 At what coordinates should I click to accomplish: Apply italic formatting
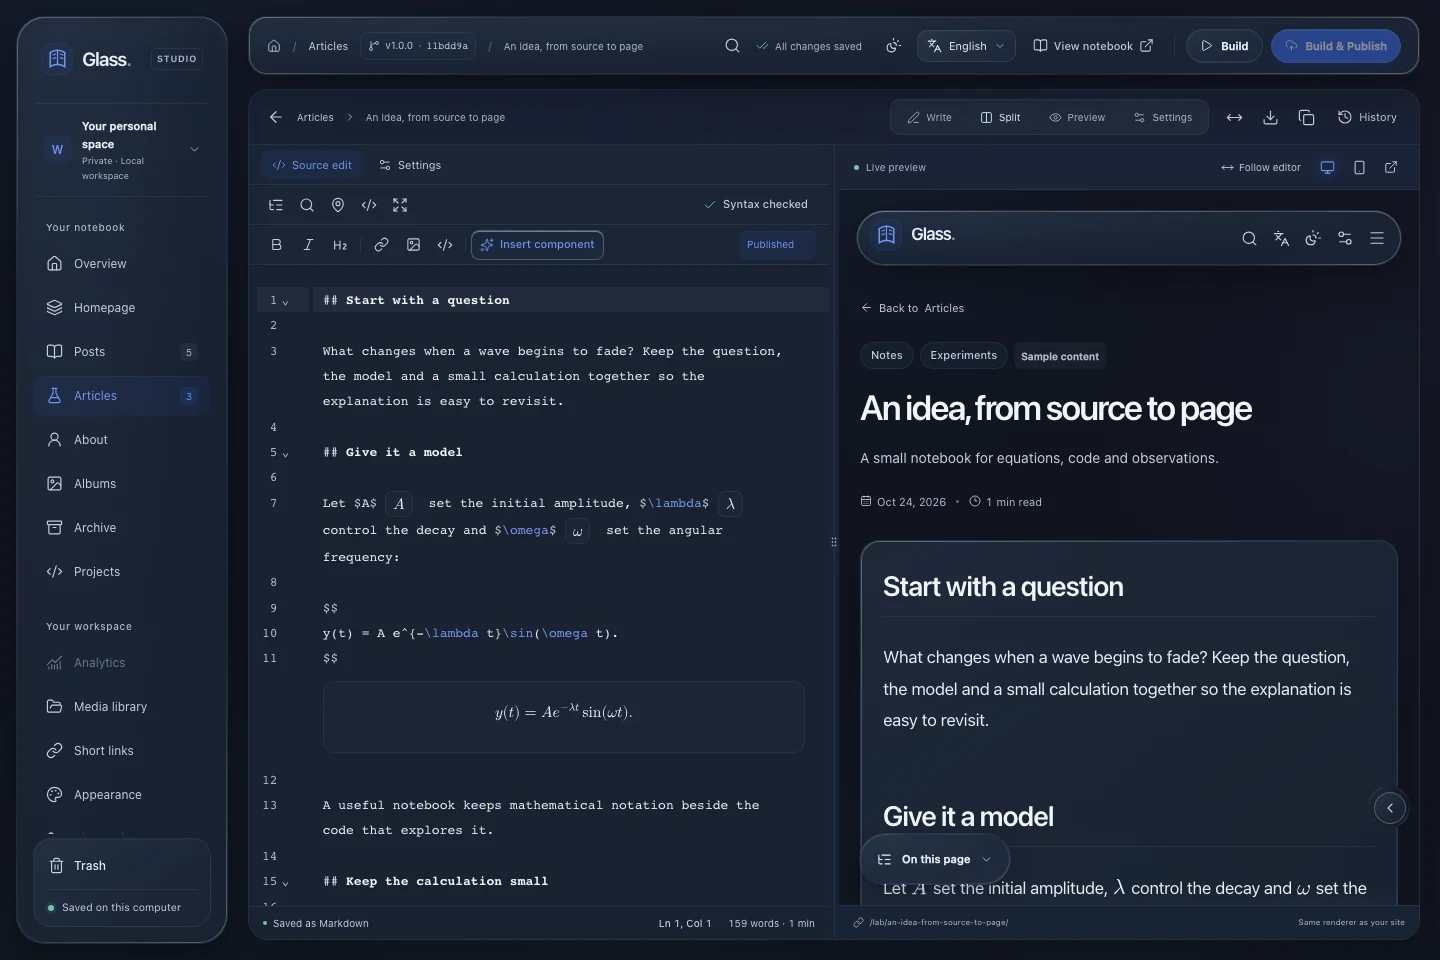308,245
